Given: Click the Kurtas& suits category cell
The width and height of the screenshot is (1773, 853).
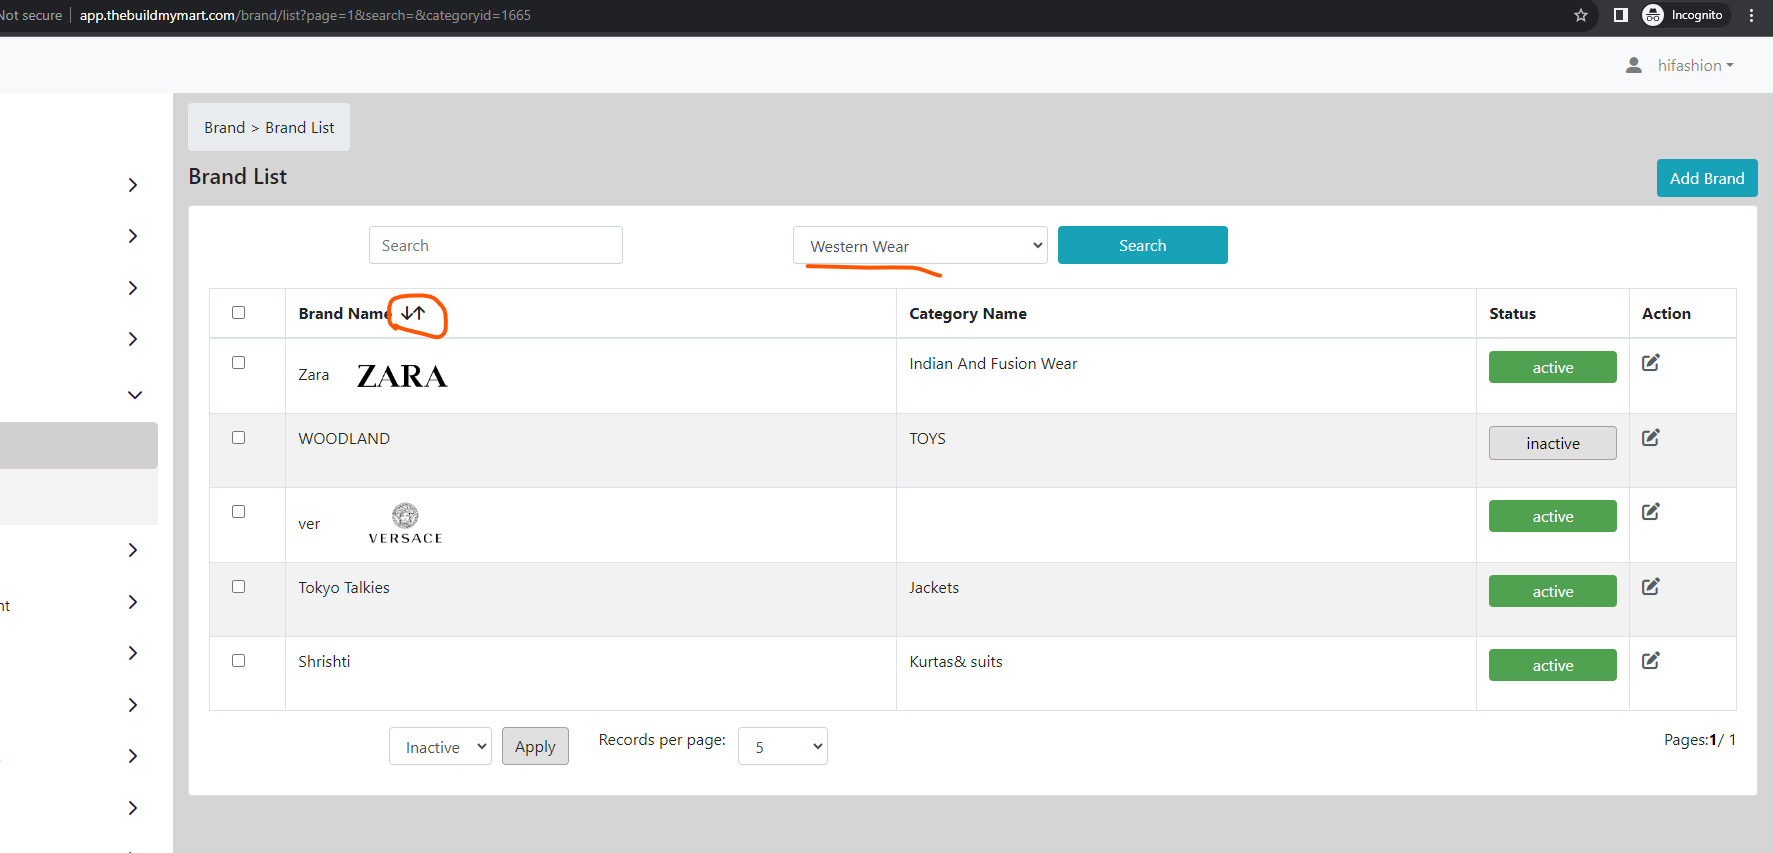Looking at the screenshot, I should 955,661.
